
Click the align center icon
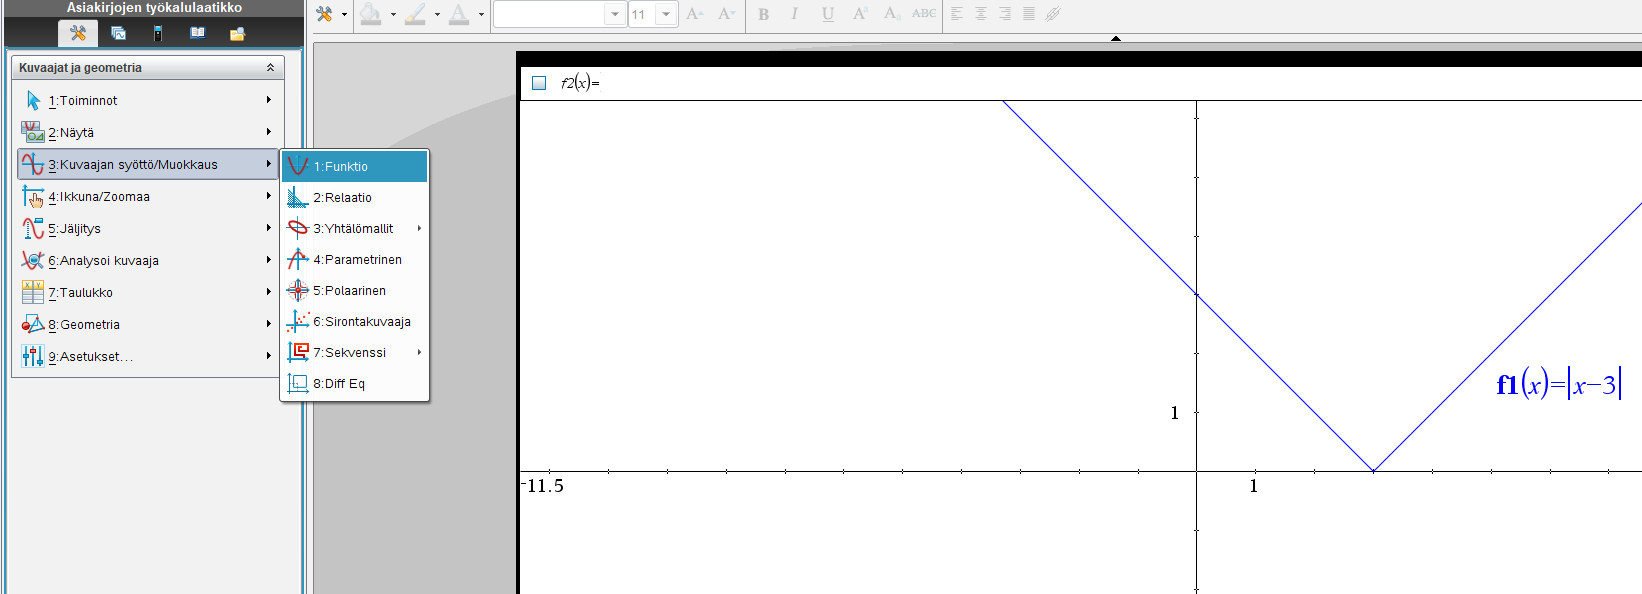pyautogui.click(x=981, y=14)
